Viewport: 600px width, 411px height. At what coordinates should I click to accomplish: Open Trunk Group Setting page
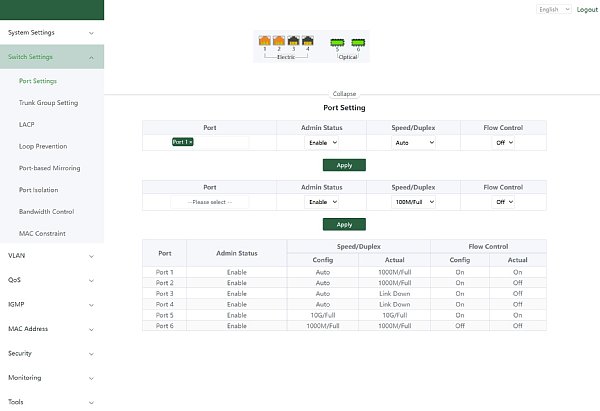[x=48, y=103]
